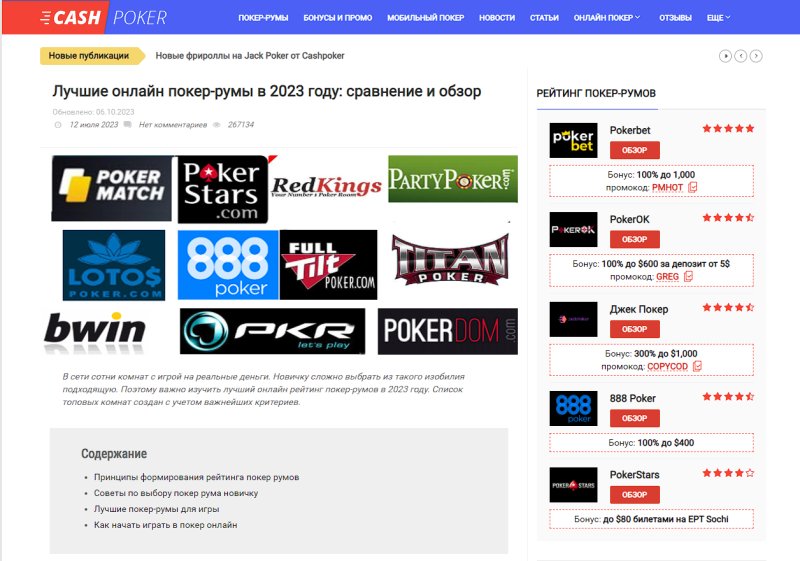The width and height of the screenshot is (800, 561).
Task: Open Как начать играть в покер онлайн
Action: (165, 525)
